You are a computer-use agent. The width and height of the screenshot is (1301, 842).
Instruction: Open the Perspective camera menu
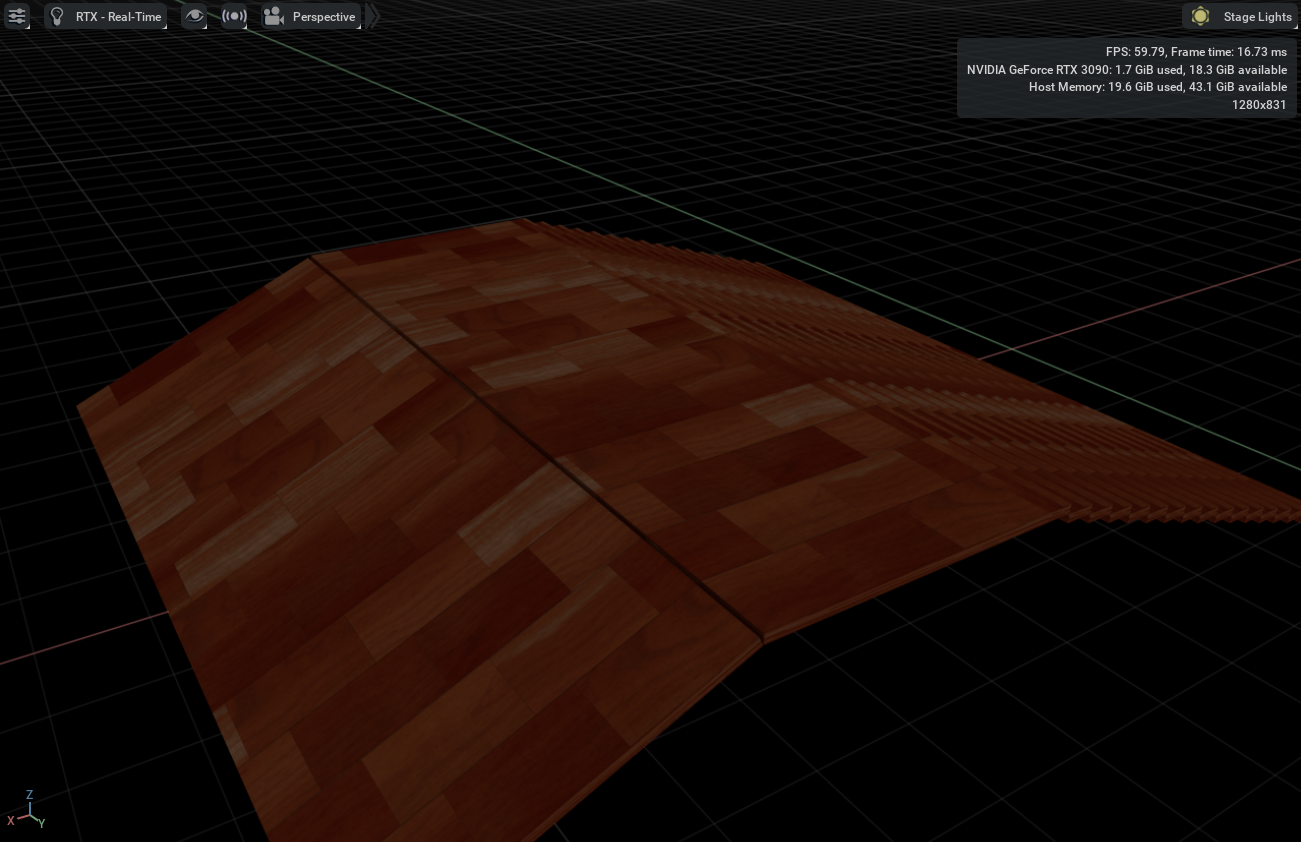(x=310, y=16)
